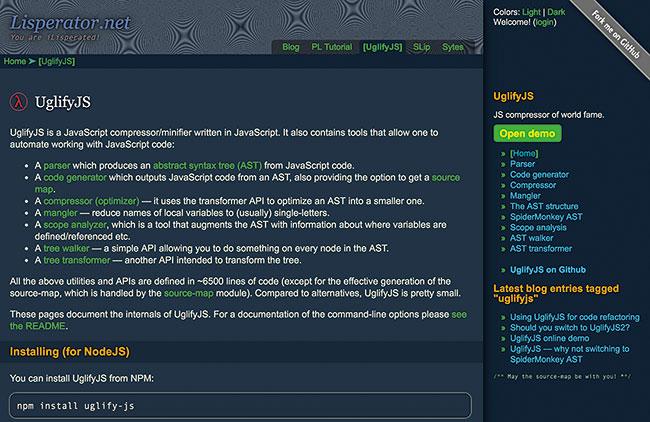The width and height of the screenshot is (650, 422).
Task: Switch colors to Light theme
Action: [531, 12]
